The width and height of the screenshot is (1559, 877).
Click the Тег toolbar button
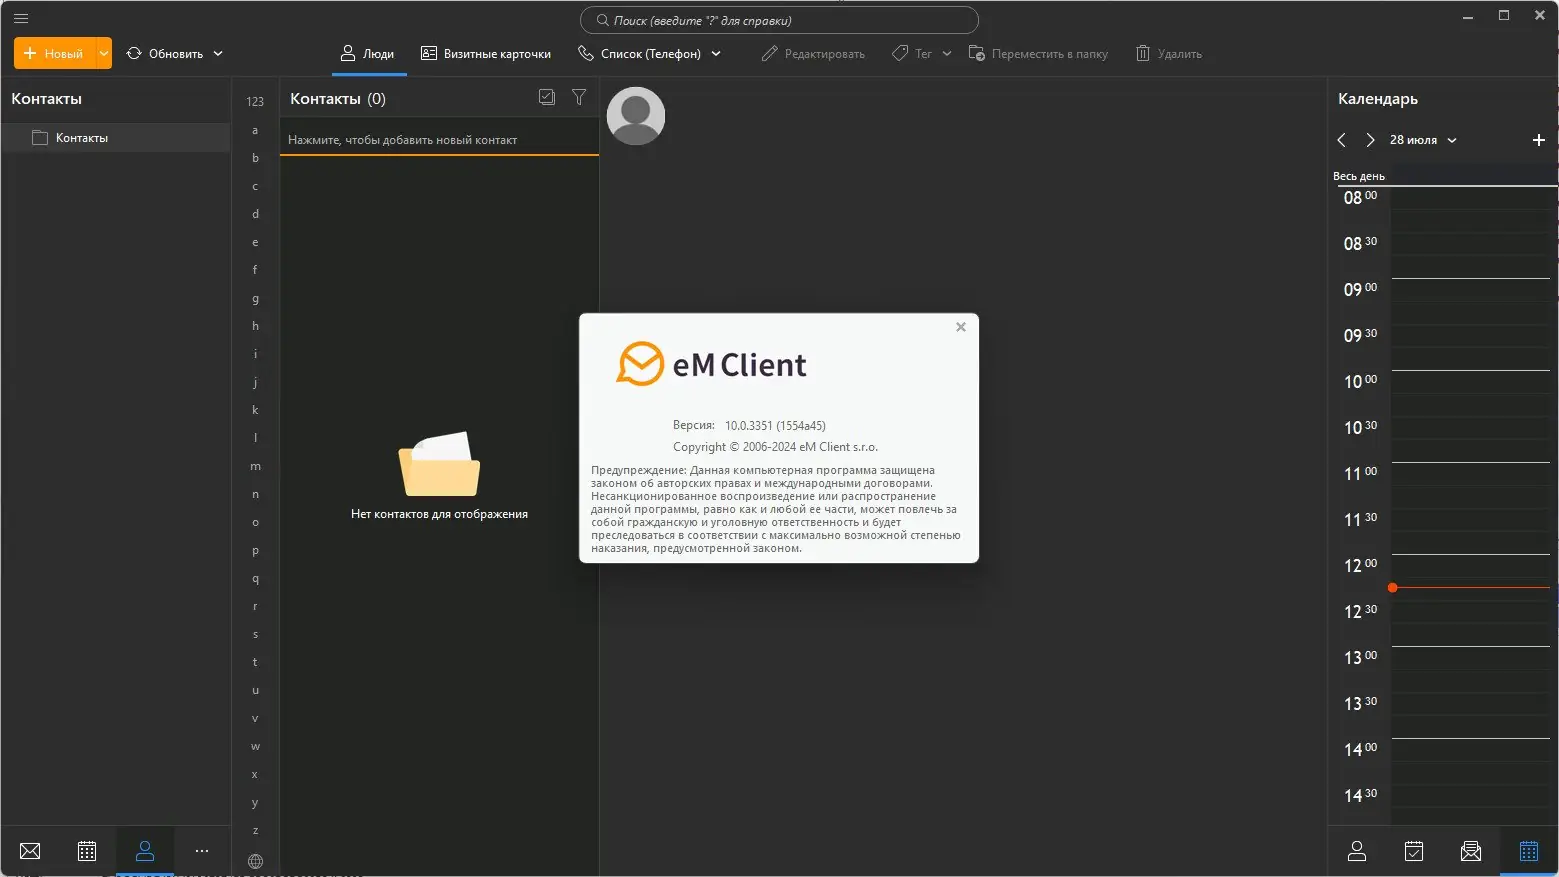[912, 54]
